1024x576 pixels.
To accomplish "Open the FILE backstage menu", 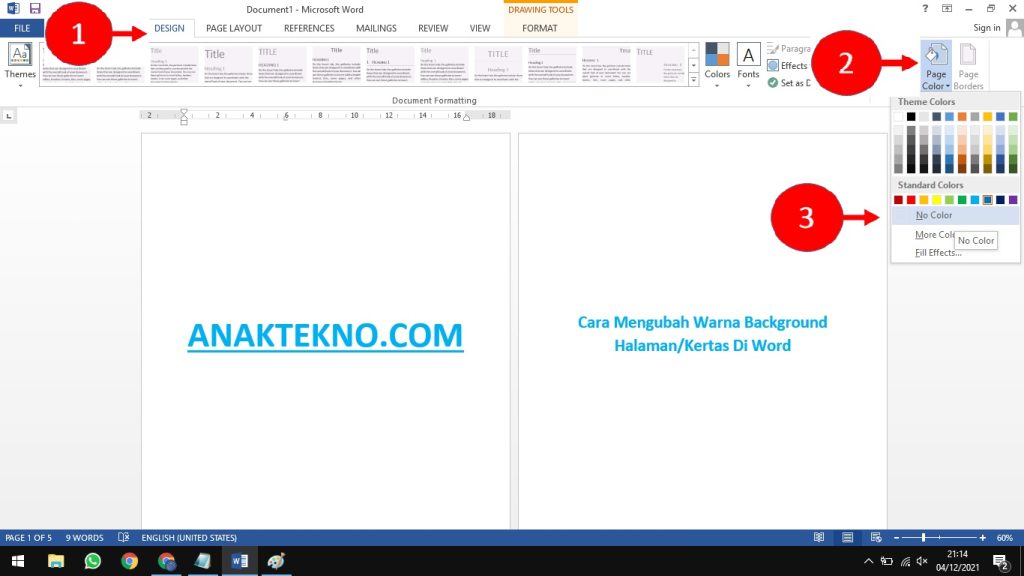I will pyautogui.click(x=22, y=28).
